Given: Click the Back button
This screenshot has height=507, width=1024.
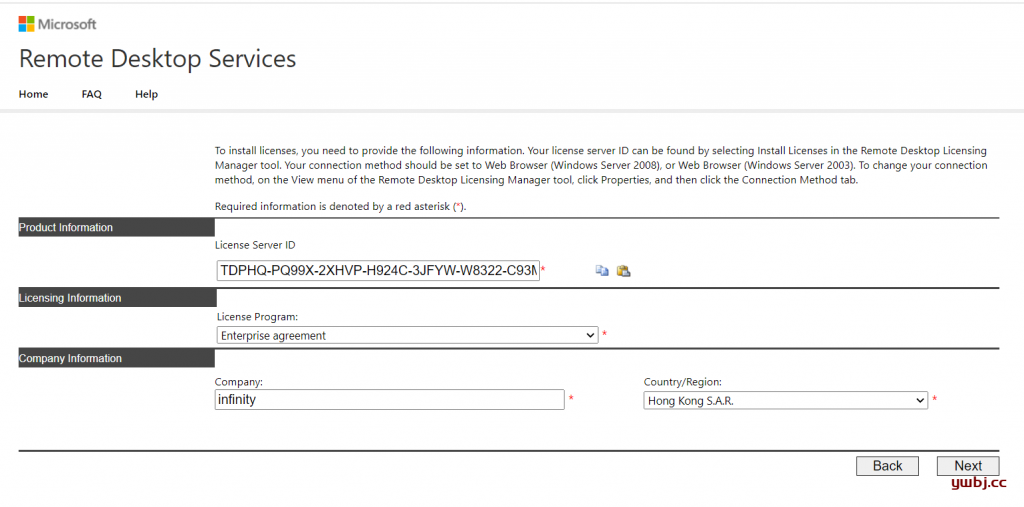Looking at the screenshot, I should (888, 466).
